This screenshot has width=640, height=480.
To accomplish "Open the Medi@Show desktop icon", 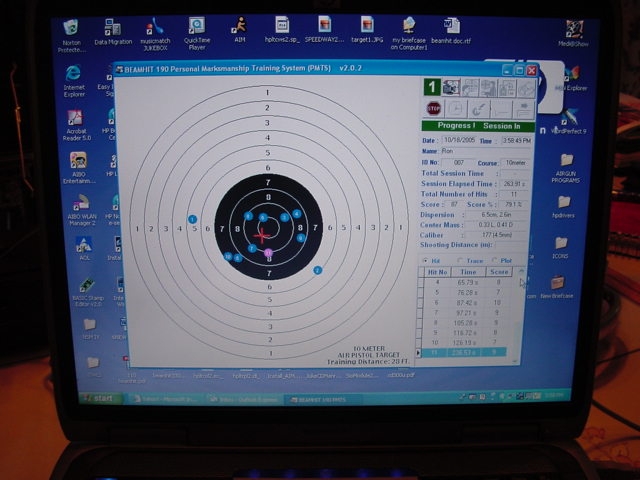I will 573,33.
